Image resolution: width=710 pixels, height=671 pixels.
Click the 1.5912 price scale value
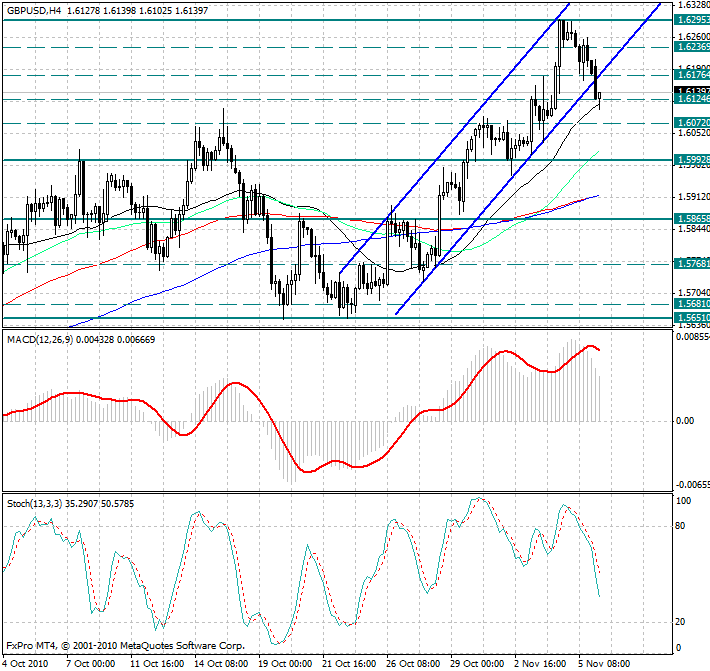693,197
